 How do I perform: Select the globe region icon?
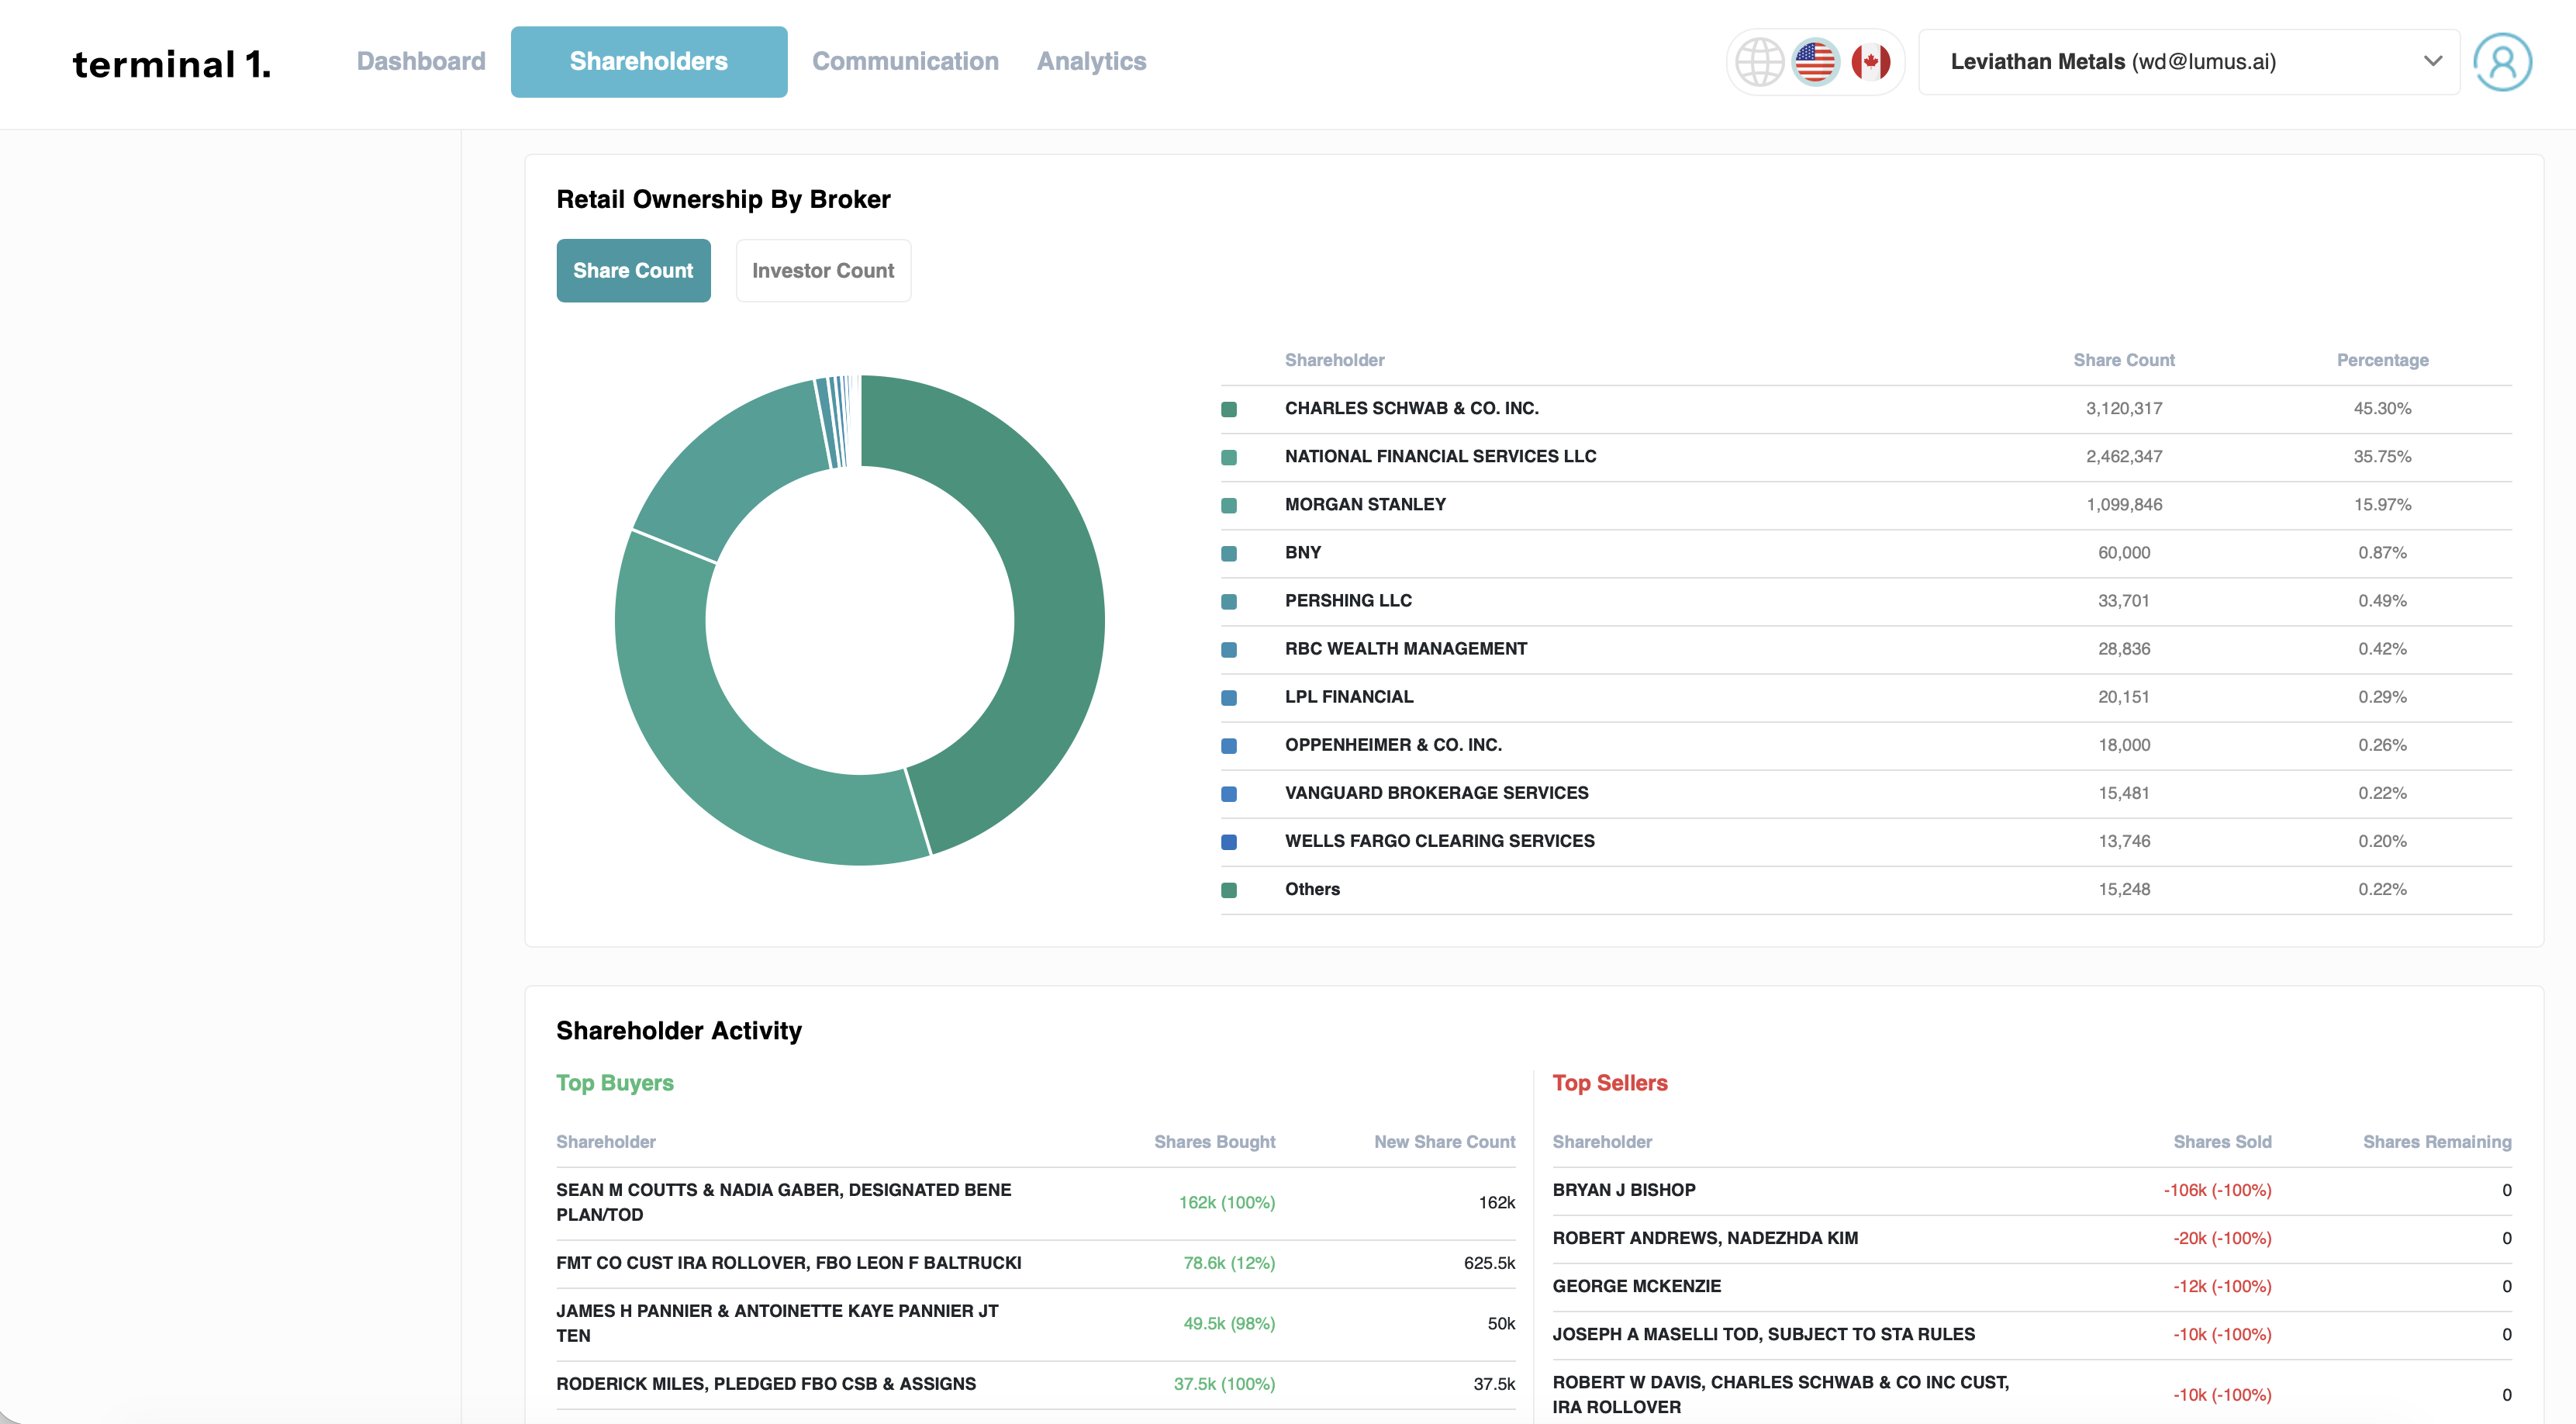pyautogui.click(x=1759, y=62)
